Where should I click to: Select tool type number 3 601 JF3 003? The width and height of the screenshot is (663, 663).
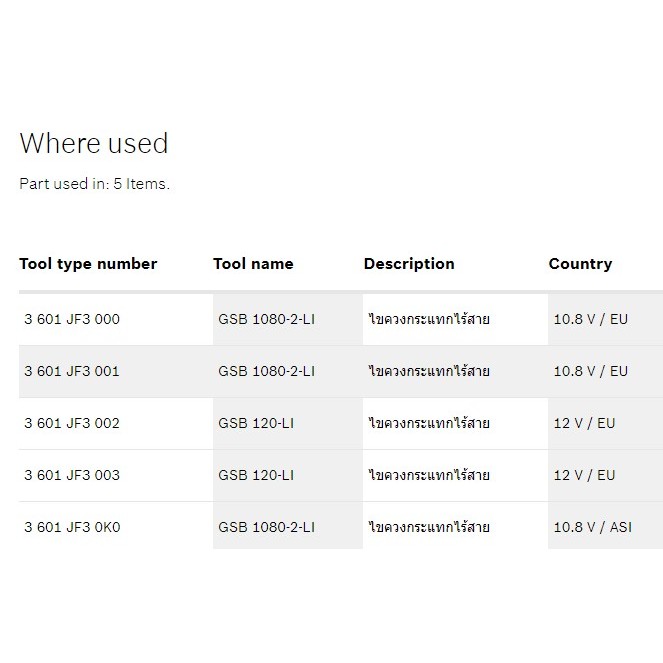coord(72,475)
